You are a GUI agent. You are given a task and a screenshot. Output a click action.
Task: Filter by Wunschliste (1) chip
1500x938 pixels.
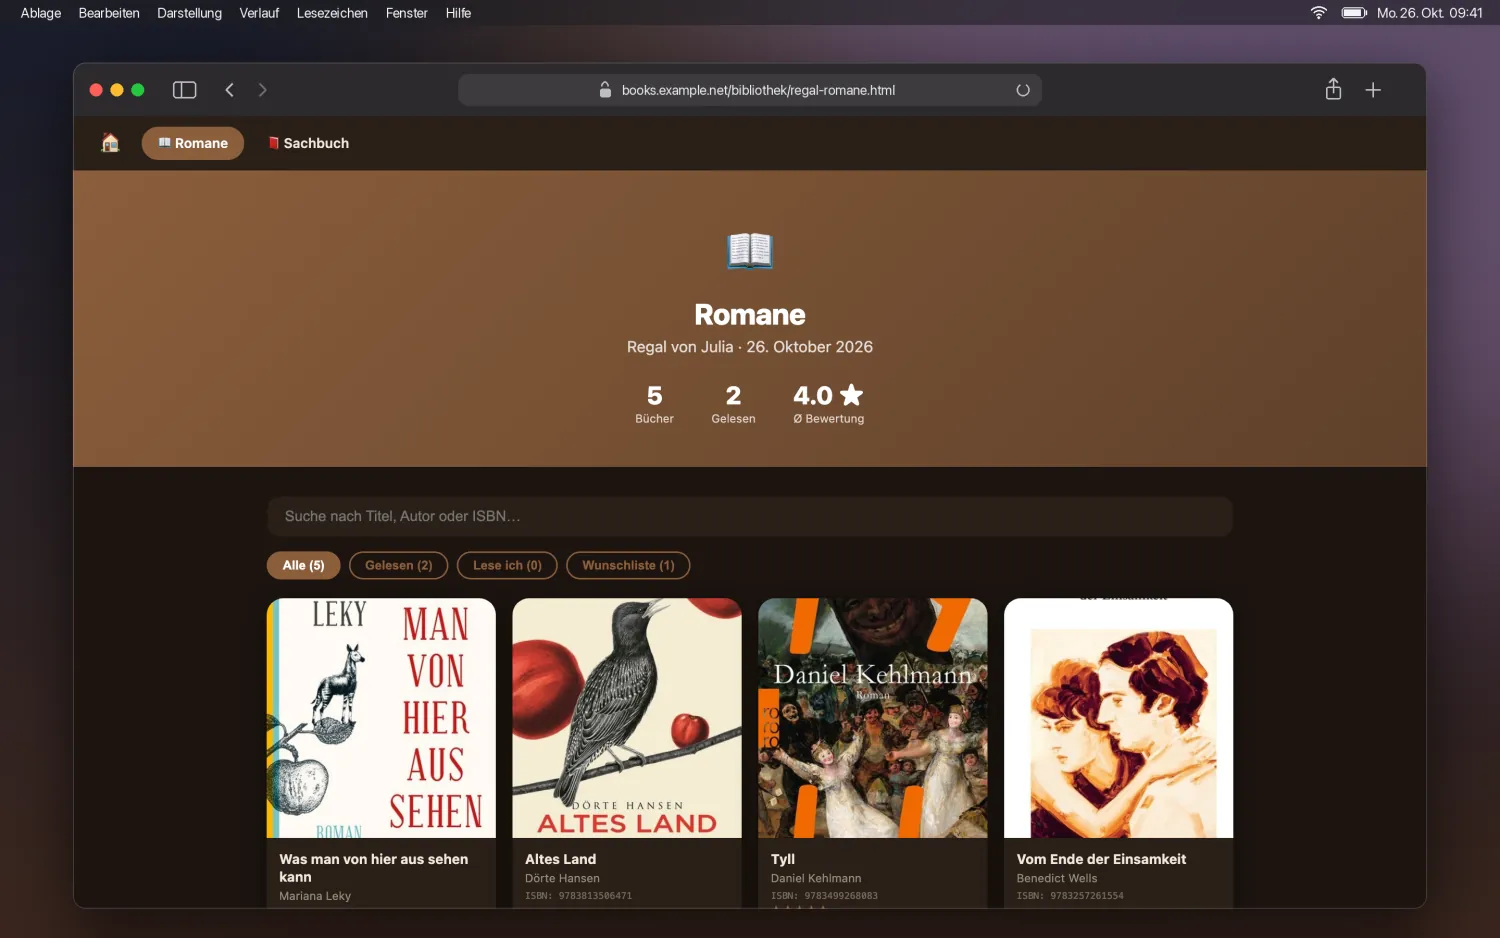click(x=628, y=565)
